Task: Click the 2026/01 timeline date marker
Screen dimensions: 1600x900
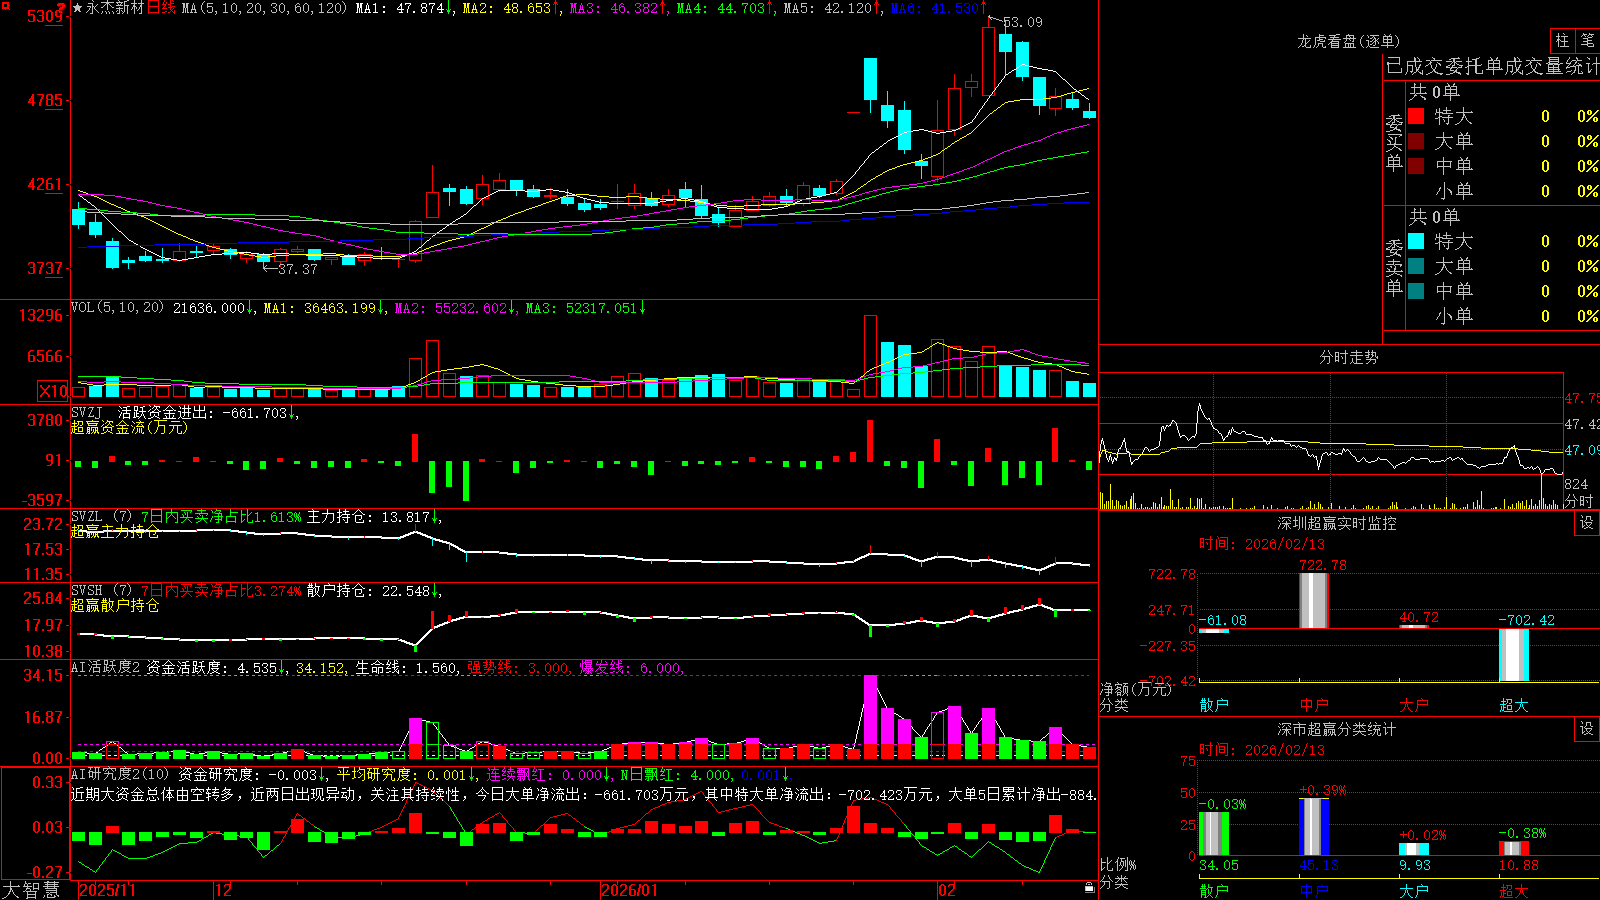Action: [x=630, y=890]
